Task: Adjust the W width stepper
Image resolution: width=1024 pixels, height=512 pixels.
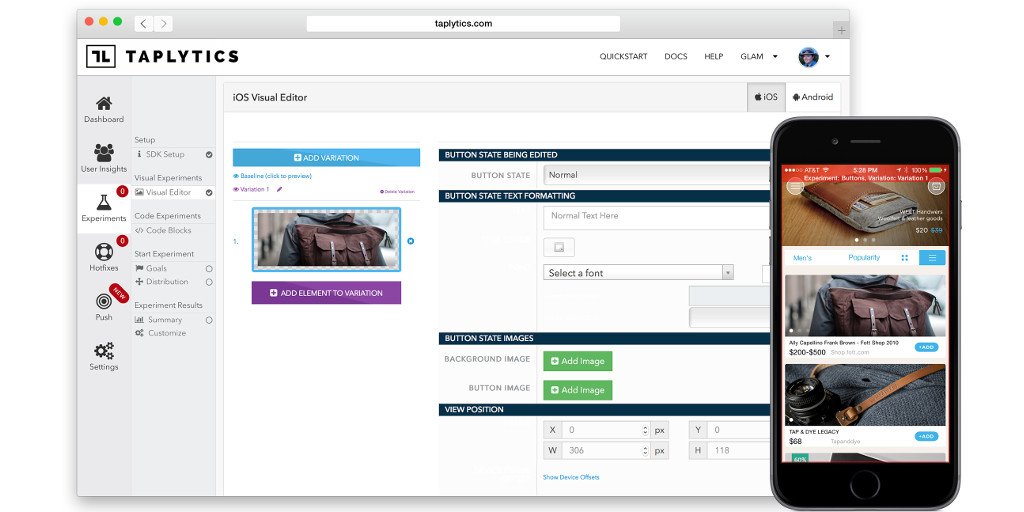Action: 646,451
